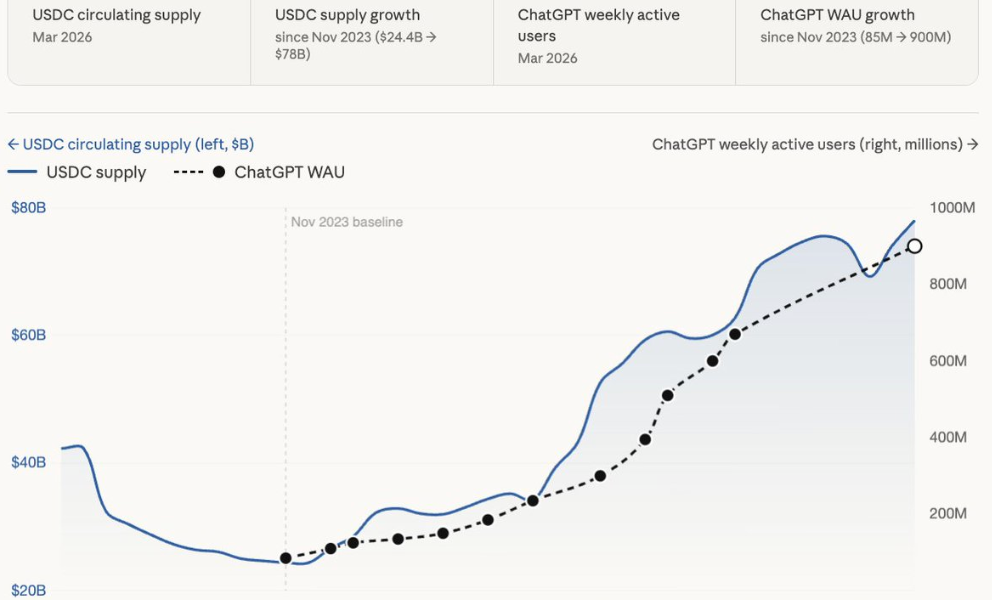Click the 1000M right axis label

pos(952,208)
